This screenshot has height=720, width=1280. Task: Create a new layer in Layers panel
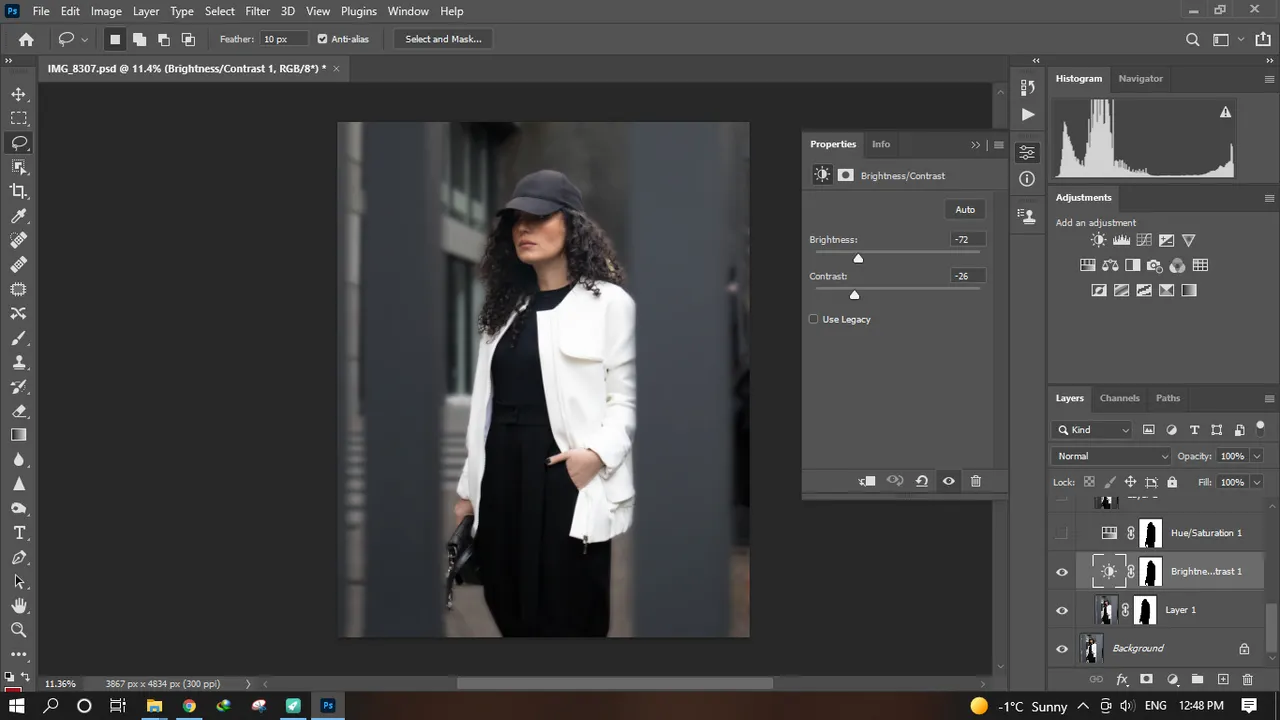click(x=1223, y=679)
